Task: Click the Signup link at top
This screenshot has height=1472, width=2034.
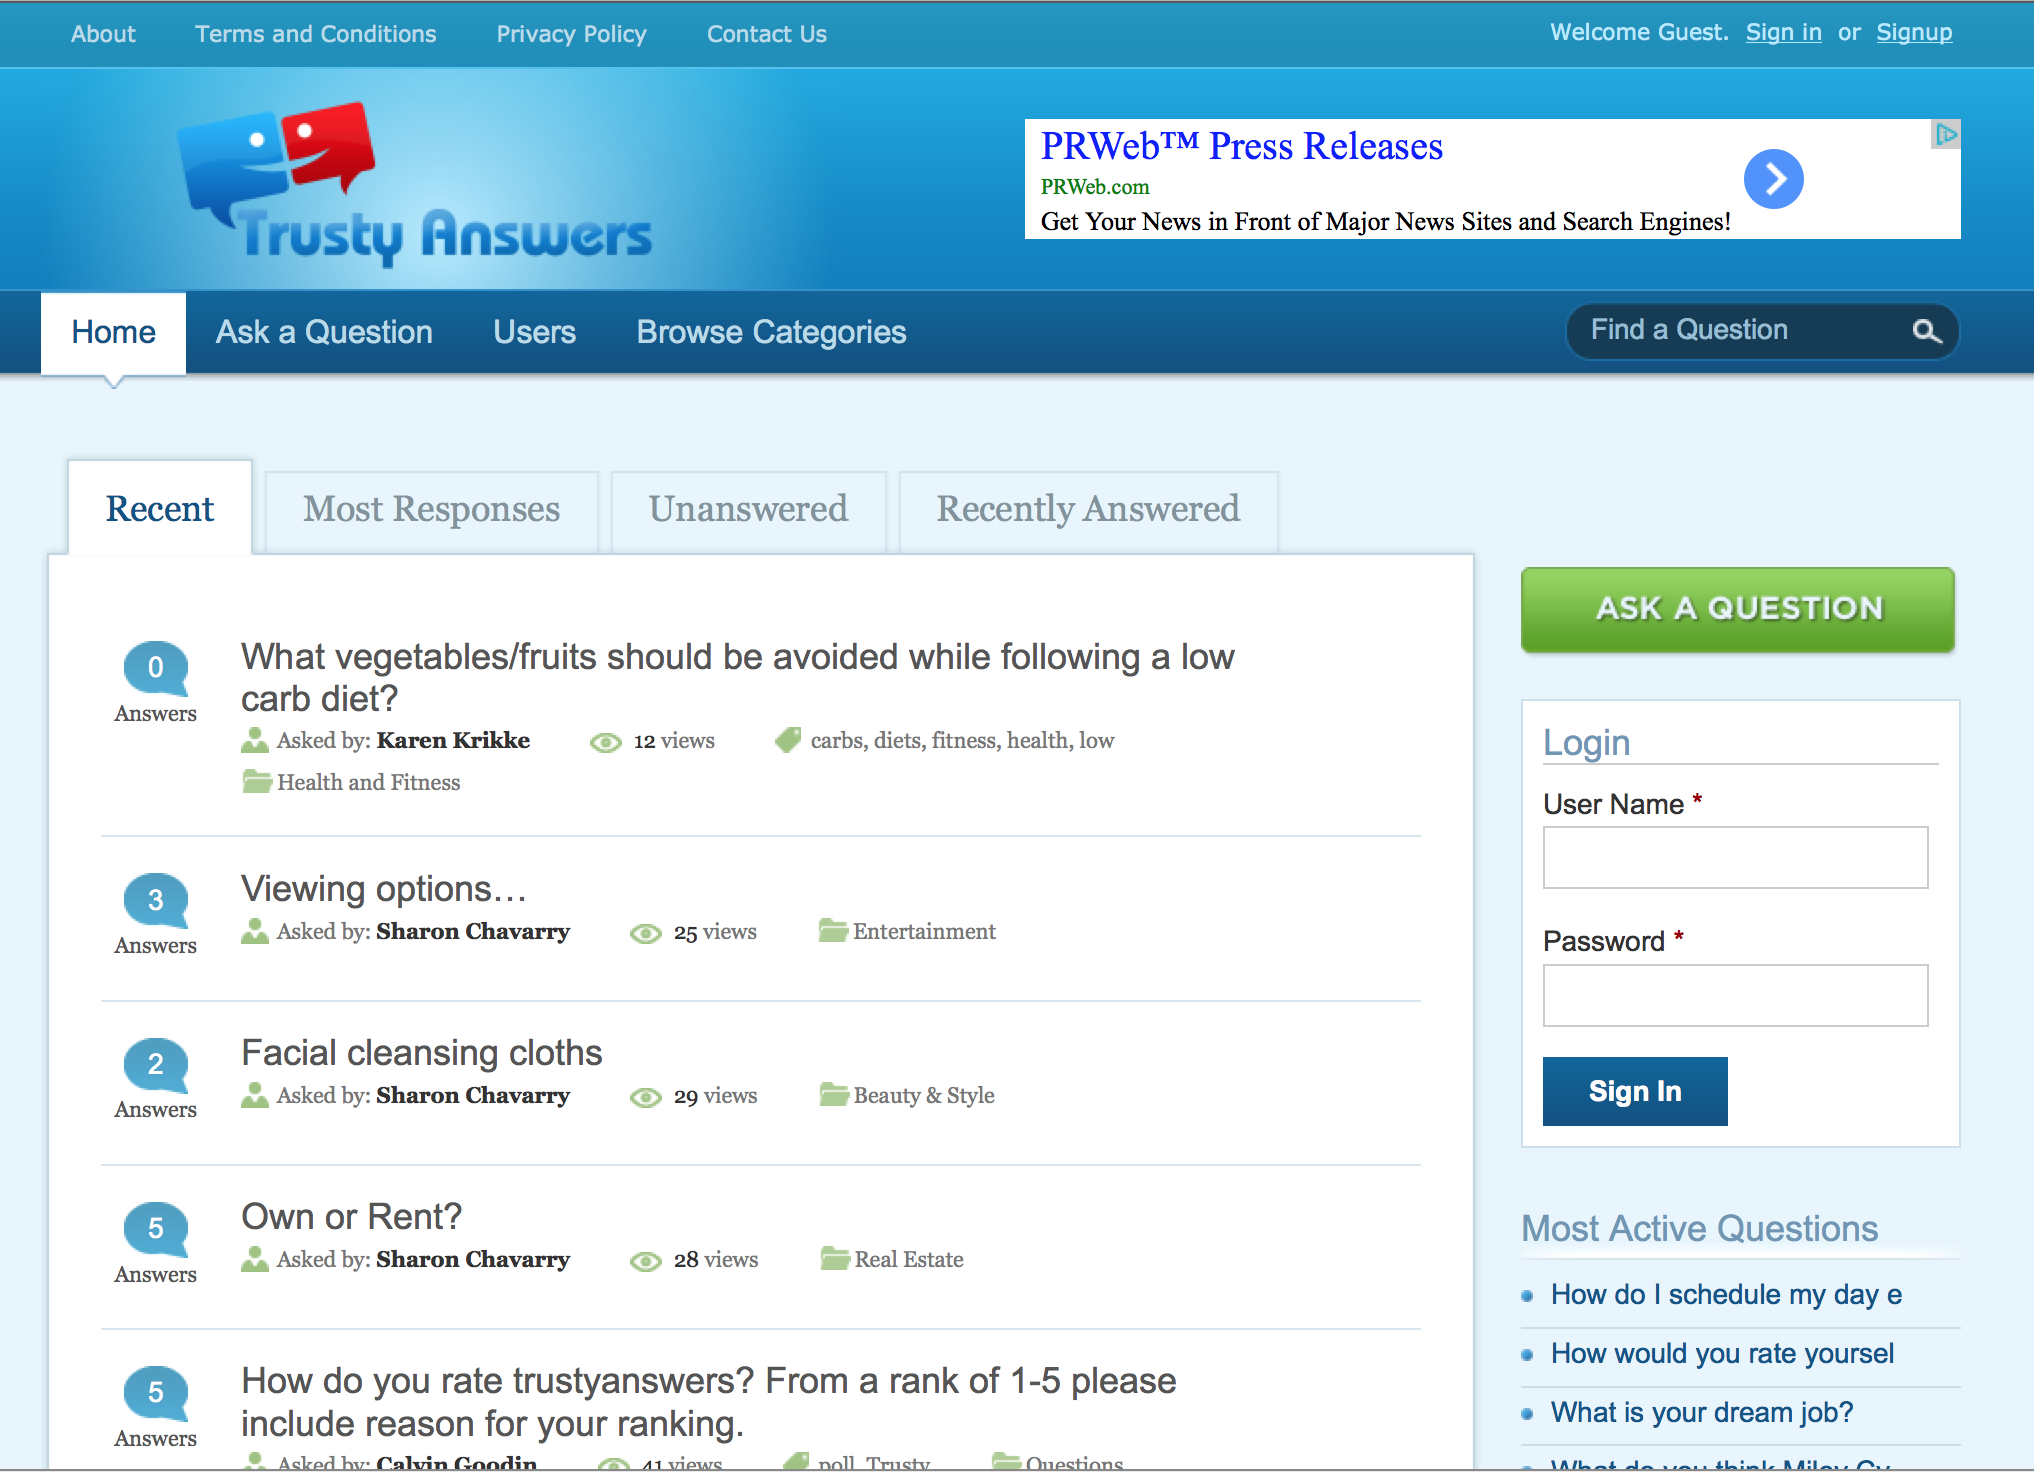Action: pos(1913,33)
